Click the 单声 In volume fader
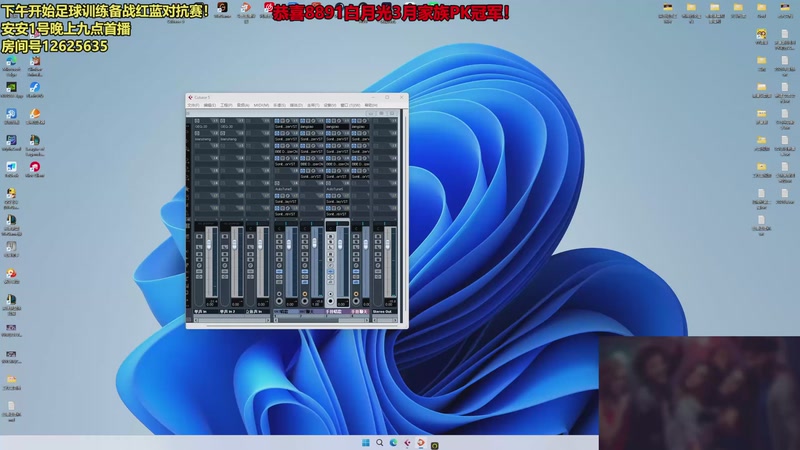800x450 pixels. pos(209,244)
